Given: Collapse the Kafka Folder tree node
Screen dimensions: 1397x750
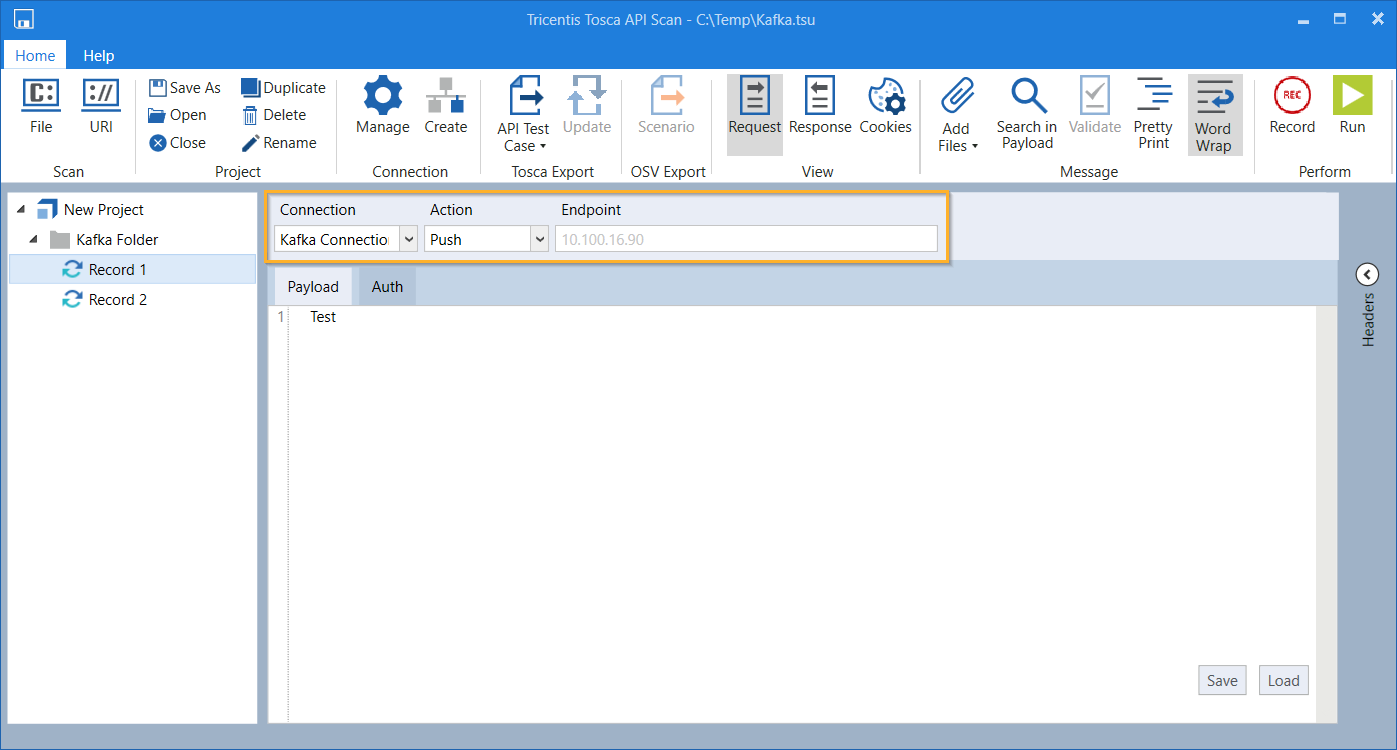Looking at the screenshot, I should 34,240.
